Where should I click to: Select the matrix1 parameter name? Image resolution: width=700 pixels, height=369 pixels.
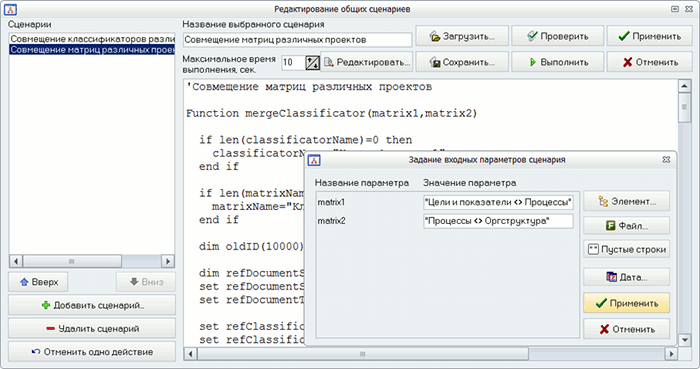pos(331,202)
